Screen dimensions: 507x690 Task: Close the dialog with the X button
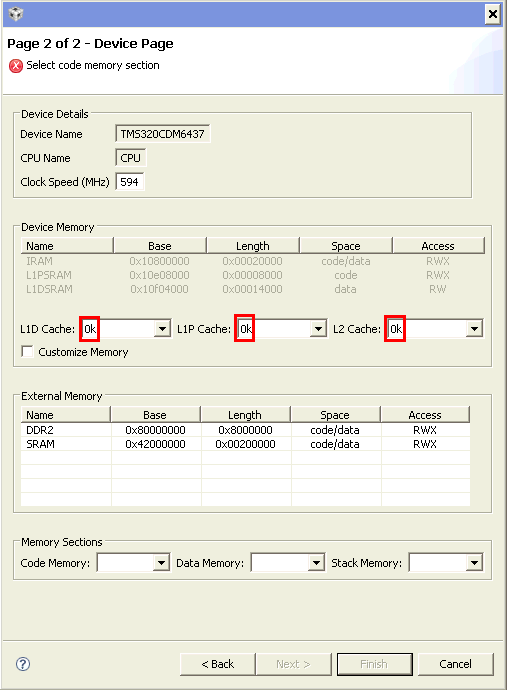tap(493, 14)
